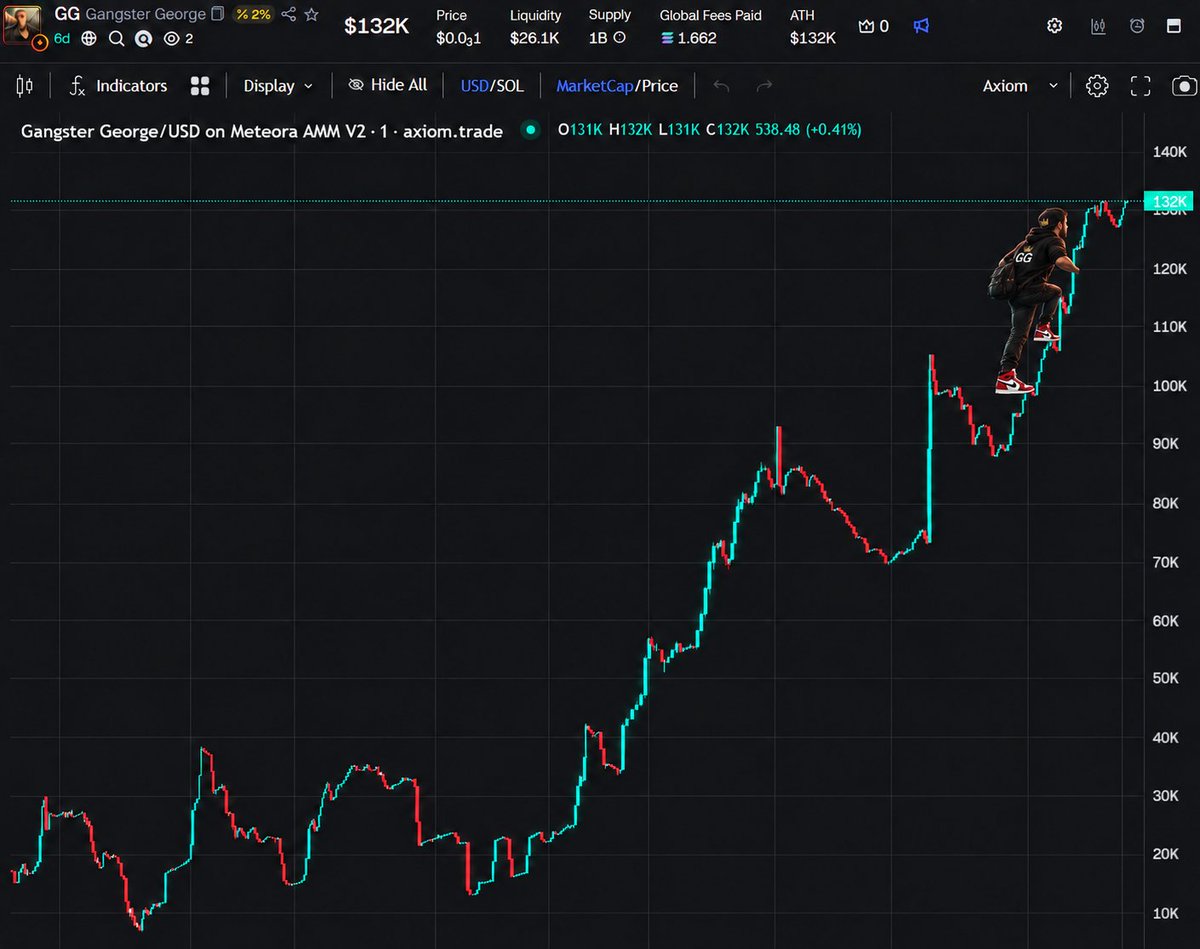This screenshot has width=1200, height=949.
Task: Expand the Axiom data source dropdown
Action: click(1020, 86)
